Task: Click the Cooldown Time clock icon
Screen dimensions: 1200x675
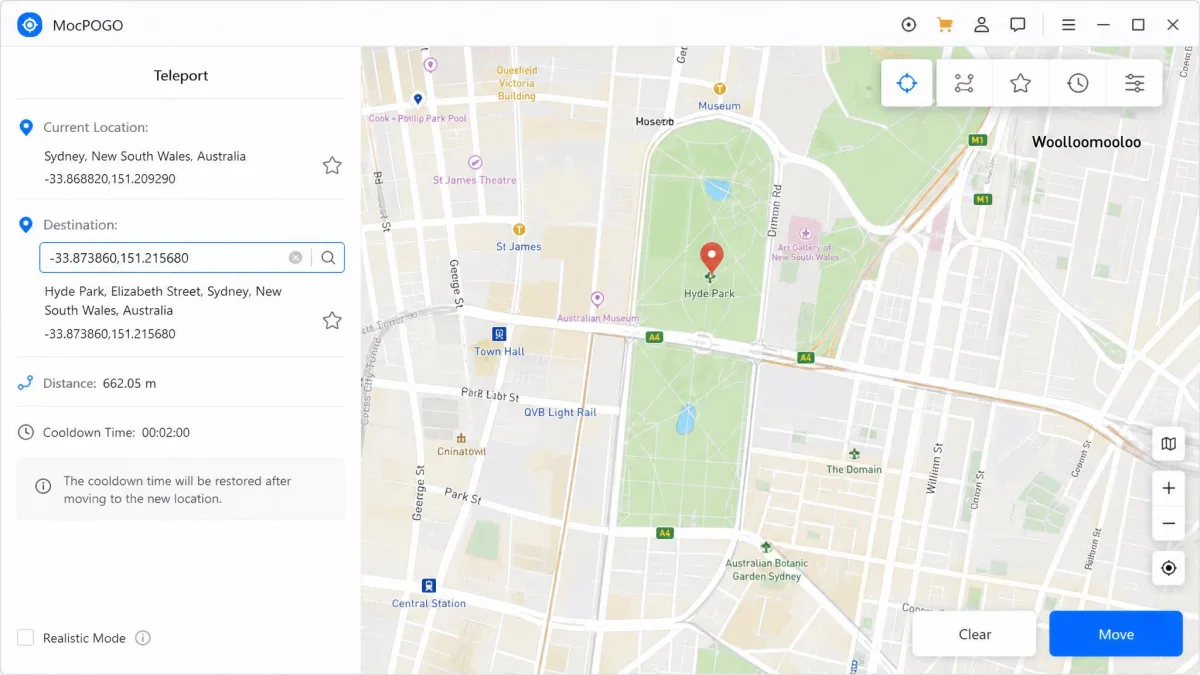Action: pos(26,433)
